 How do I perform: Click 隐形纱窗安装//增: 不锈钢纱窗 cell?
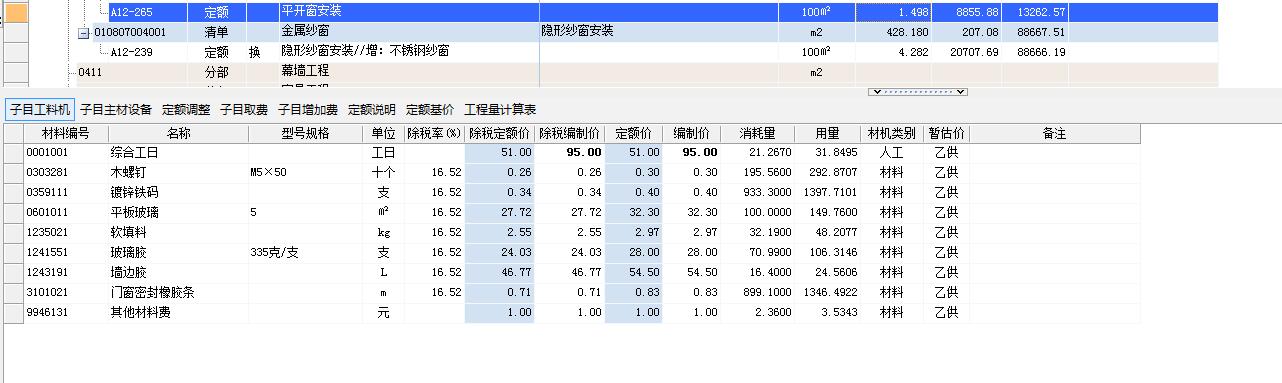coord(408,52)
